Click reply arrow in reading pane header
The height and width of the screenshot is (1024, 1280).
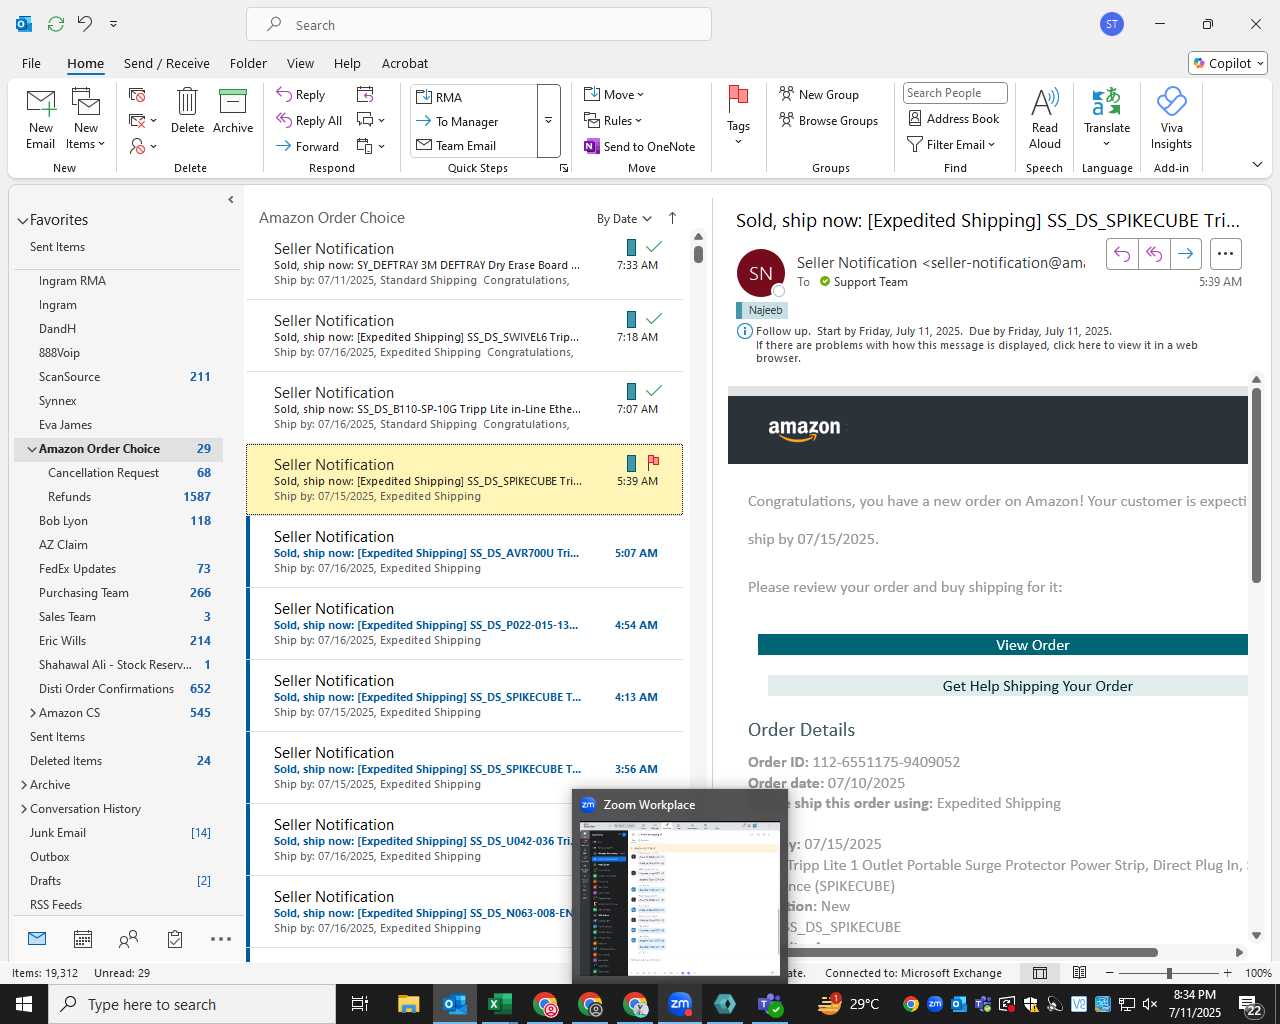pyautogui.click(x=1122, y=254)
